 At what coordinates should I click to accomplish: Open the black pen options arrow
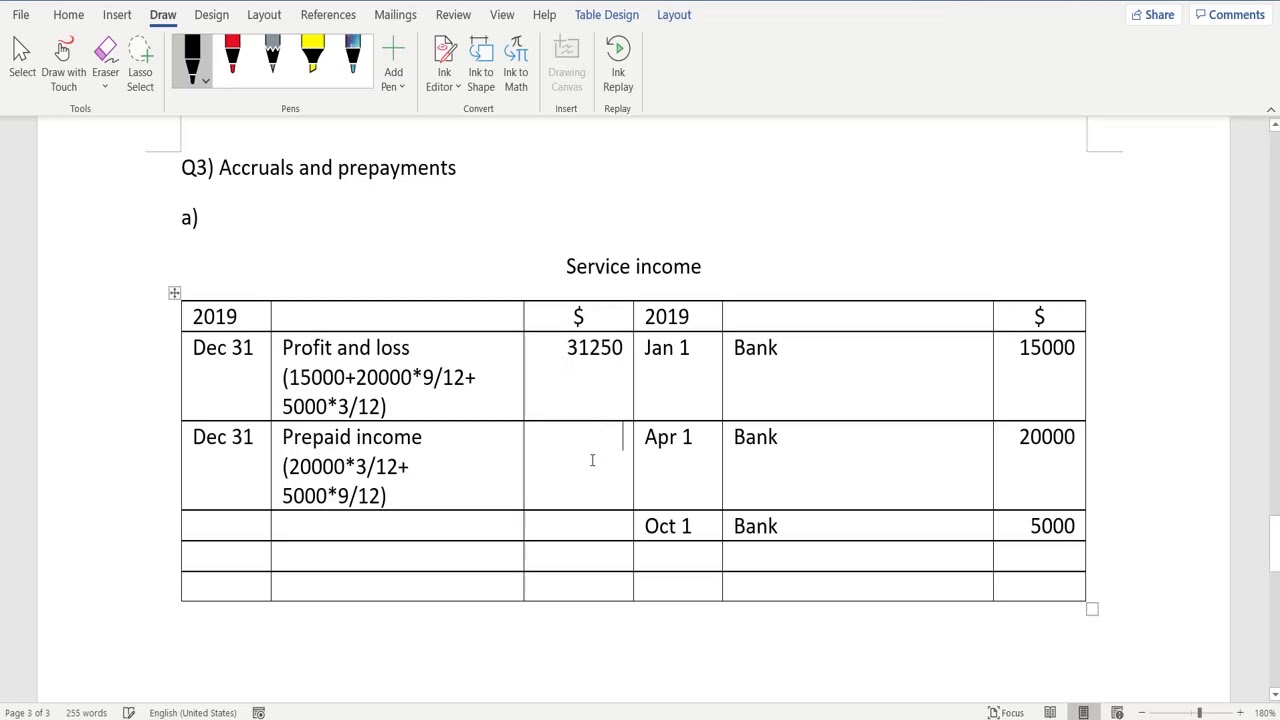pos(205,81)
